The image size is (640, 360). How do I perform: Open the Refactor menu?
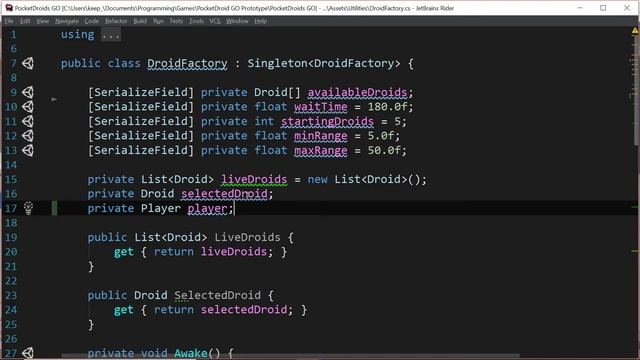coord(116,21)
